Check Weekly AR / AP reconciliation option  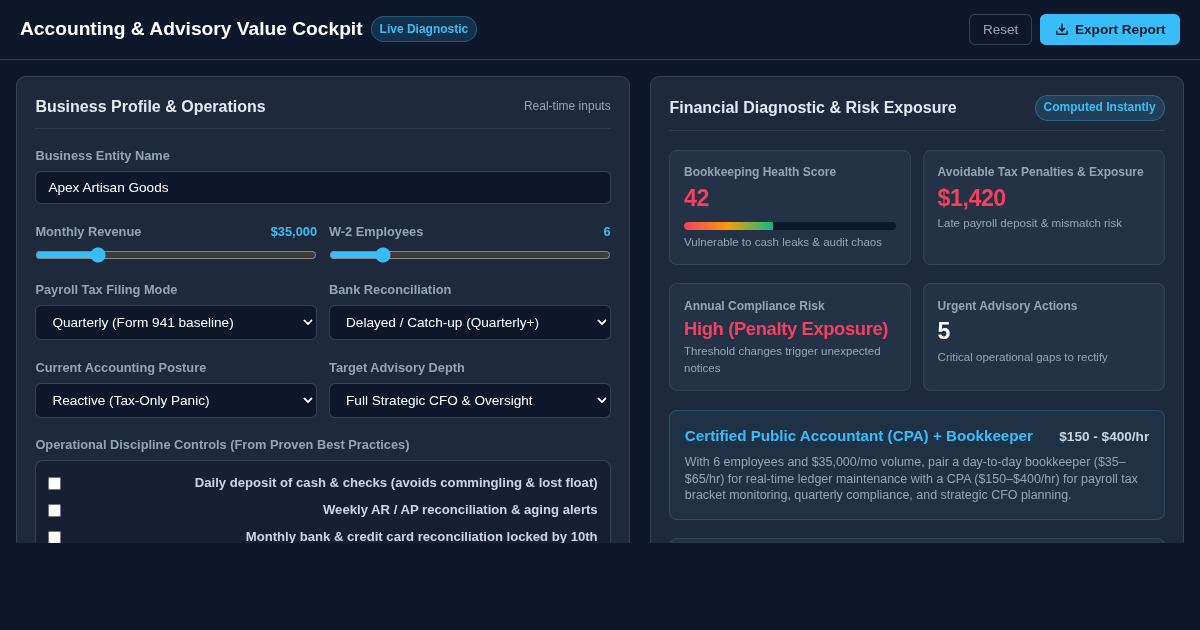coord(54,510)
